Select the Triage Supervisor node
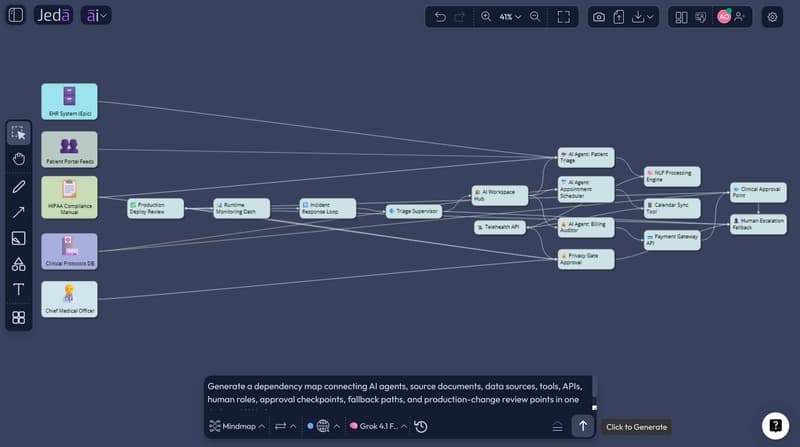 [x=414, y=211]
